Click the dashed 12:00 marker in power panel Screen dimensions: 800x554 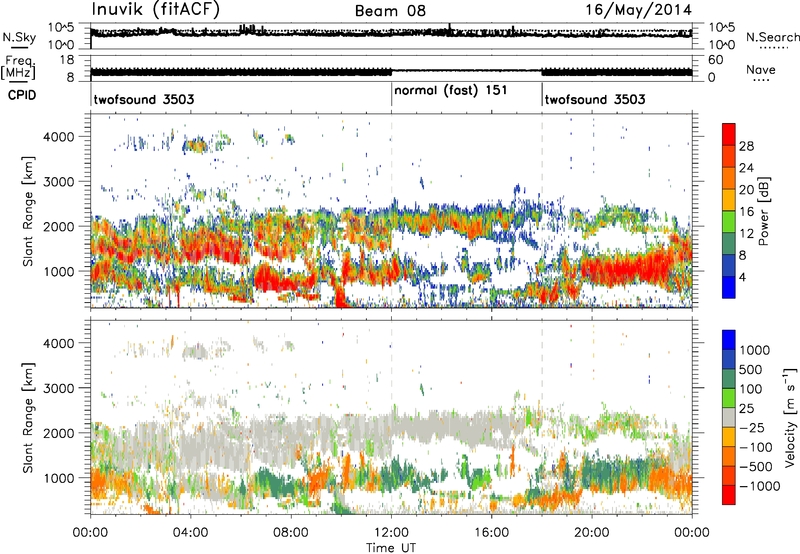point(391,211)
